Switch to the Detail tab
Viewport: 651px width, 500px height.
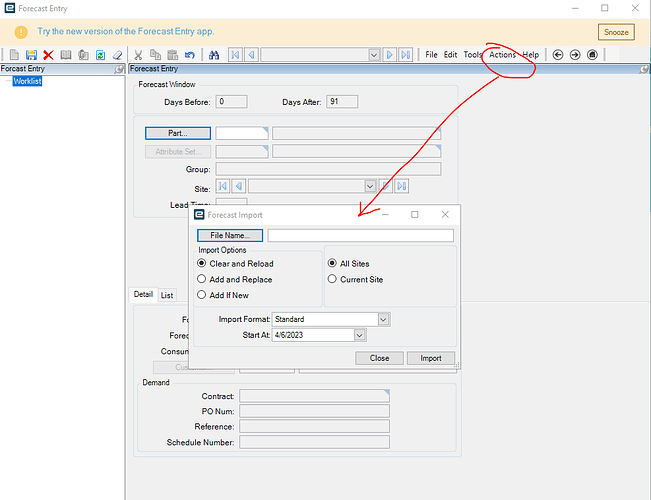point(143,294)
